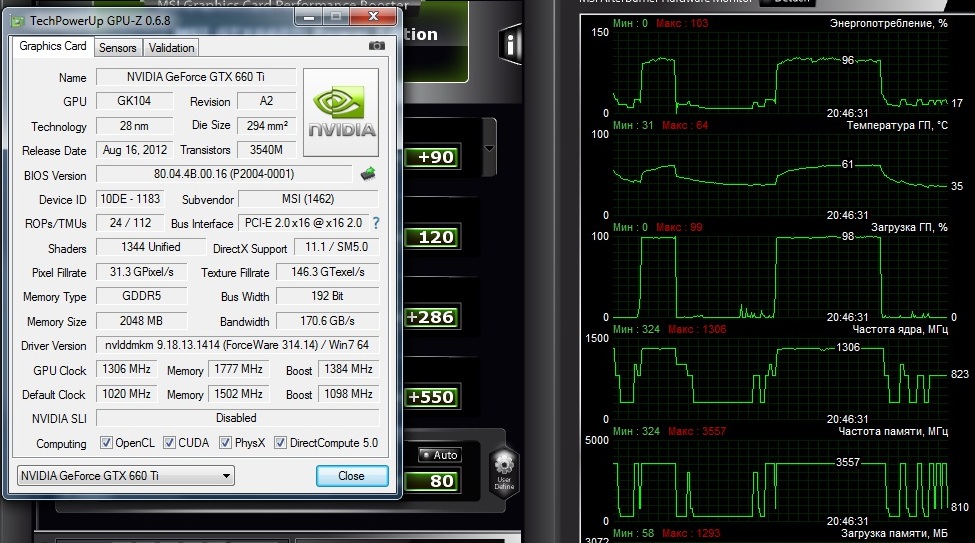Toggle the CUDA checkbox

[x=169, y=443]
